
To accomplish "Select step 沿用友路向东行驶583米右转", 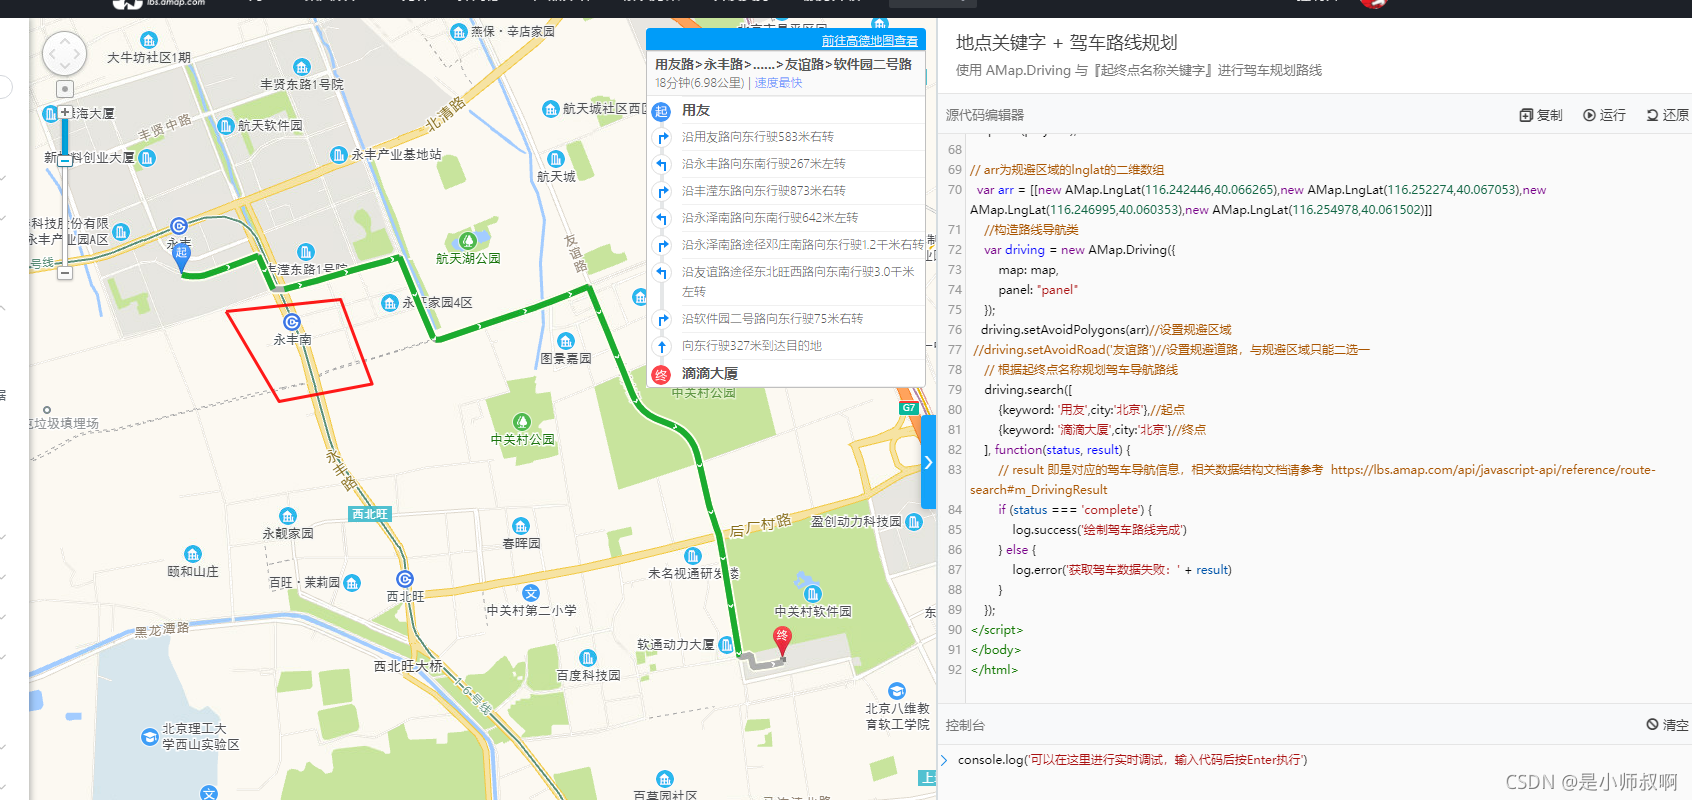I will click(x=785, y=137).
